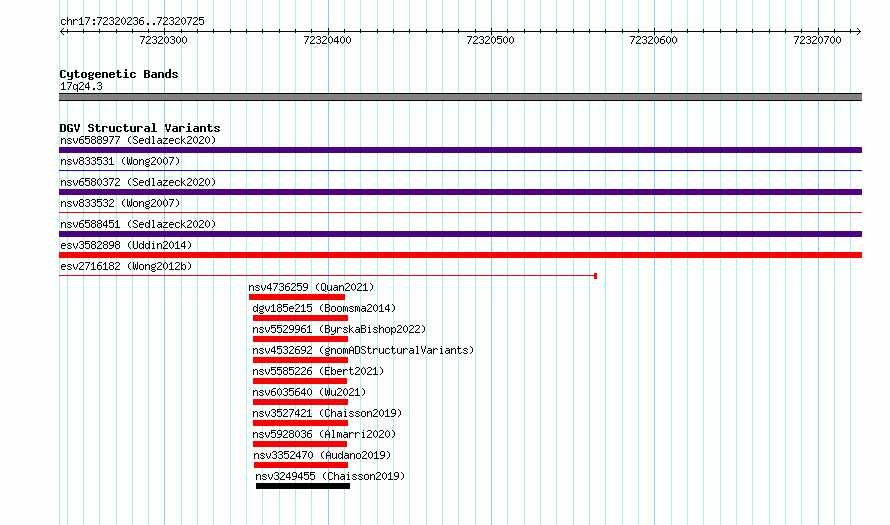The height and width of the screenshot is (525, 890).
Task: Open variant nsv833531 (Wong2007) label
Action: pyautogui.click(x=120, y=161)
